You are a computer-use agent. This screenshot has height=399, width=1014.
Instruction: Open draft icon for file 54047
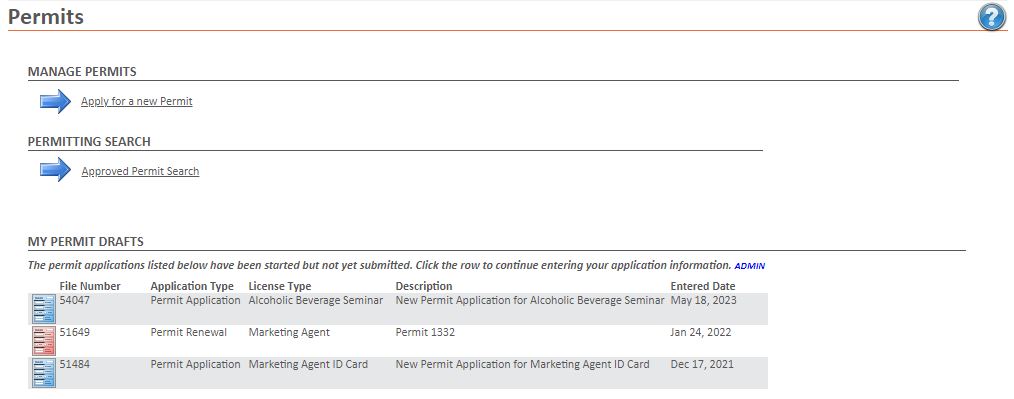point(44,308)
